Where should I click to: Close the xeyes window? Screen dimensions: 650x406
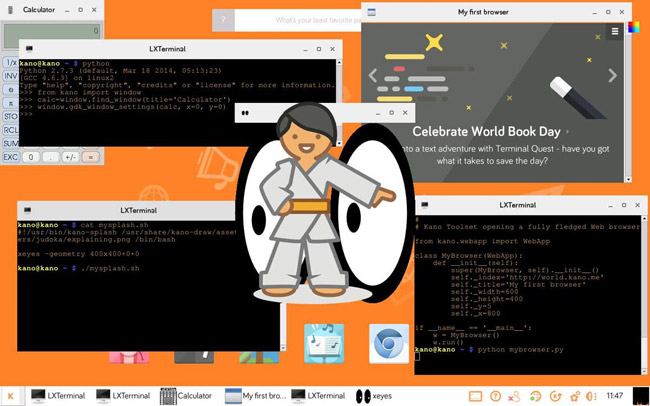[x=405, y=113]
